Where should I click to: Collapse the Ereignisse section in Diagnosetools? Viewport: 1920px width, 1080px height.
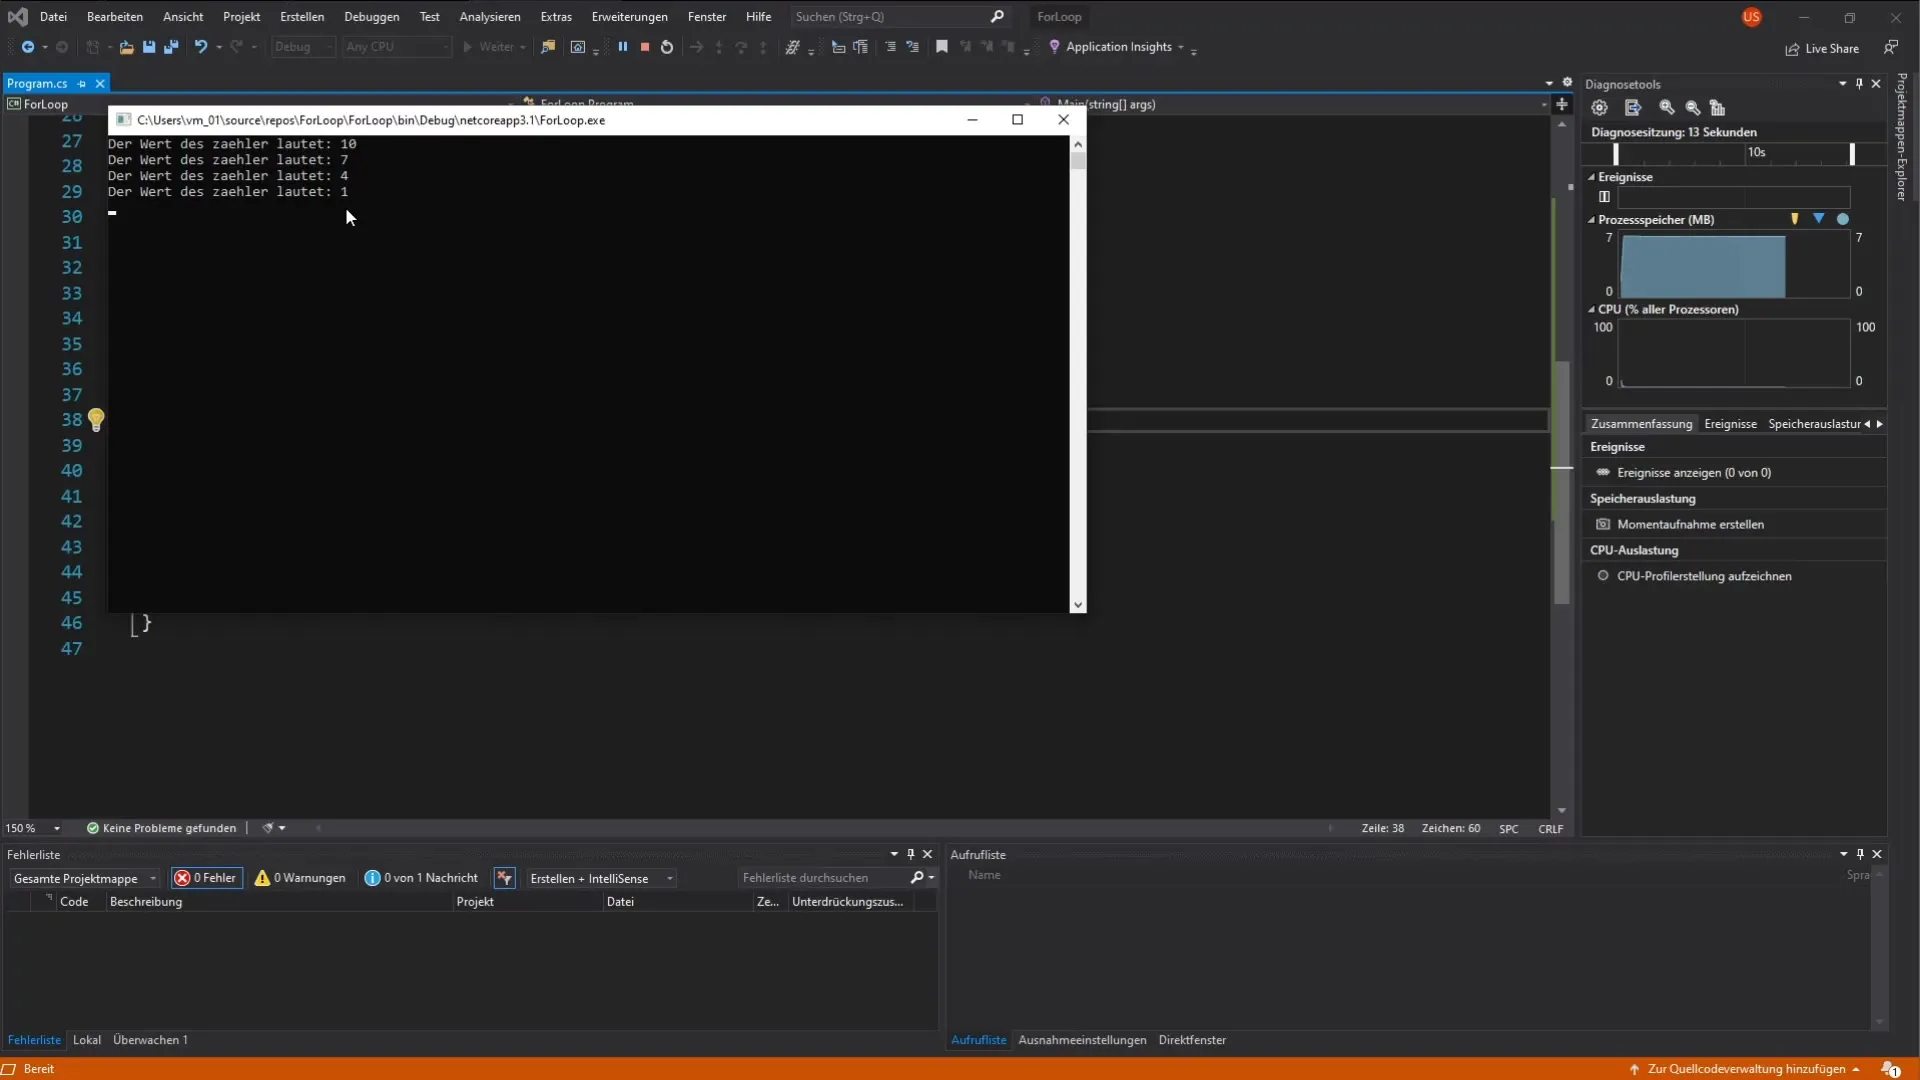tap(1592, 177)
